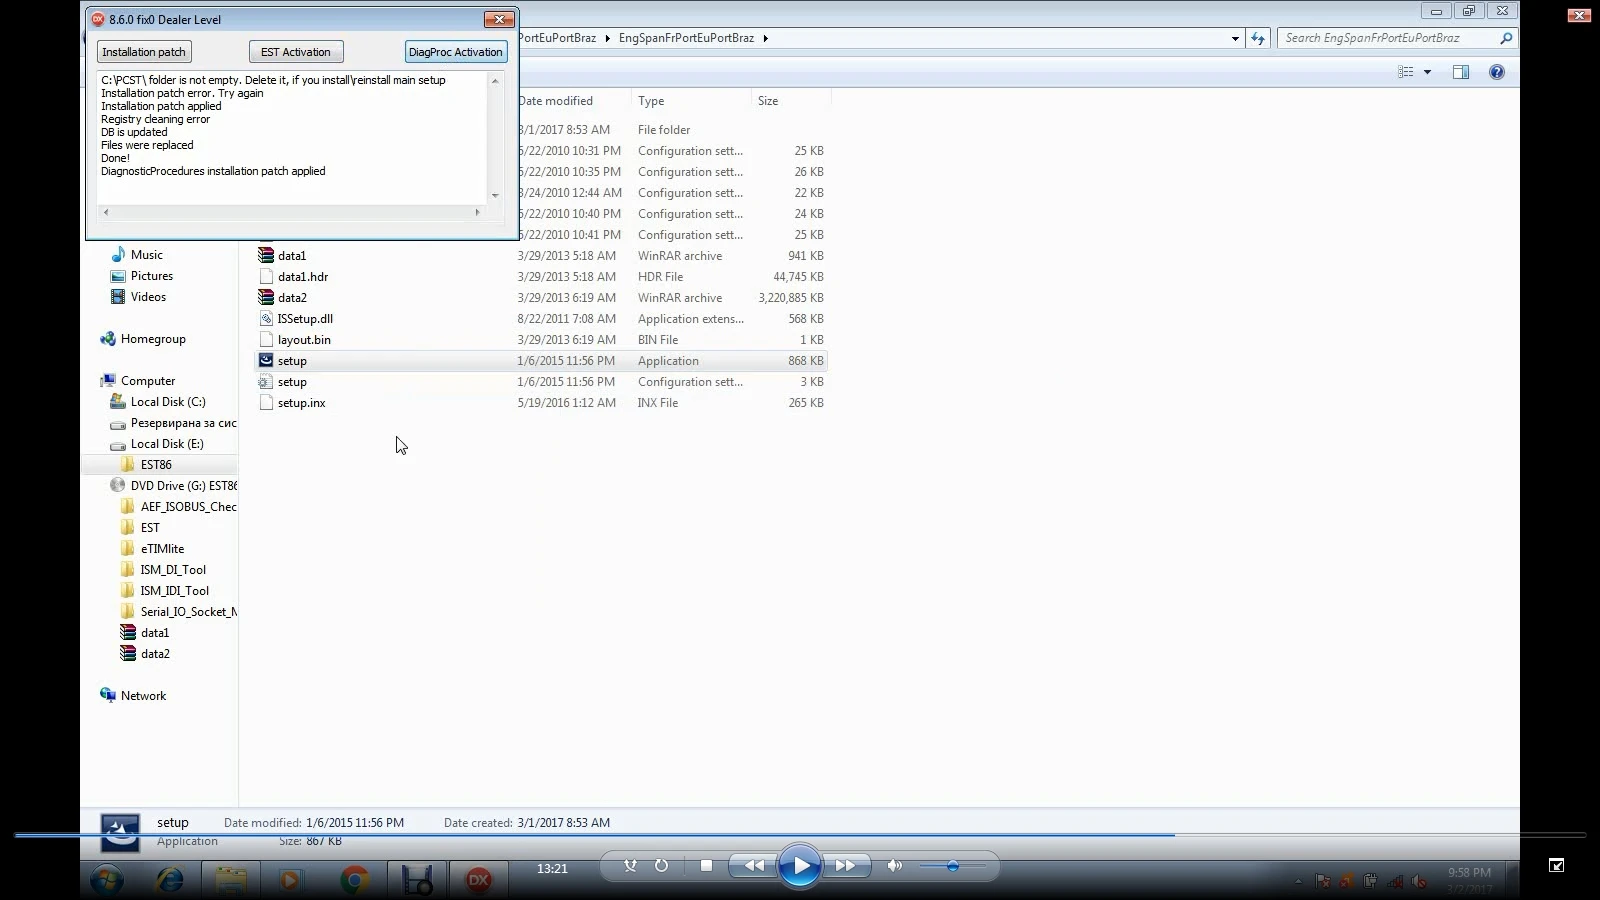
Task: Select the setup Application file
Action: coord(541,361)
